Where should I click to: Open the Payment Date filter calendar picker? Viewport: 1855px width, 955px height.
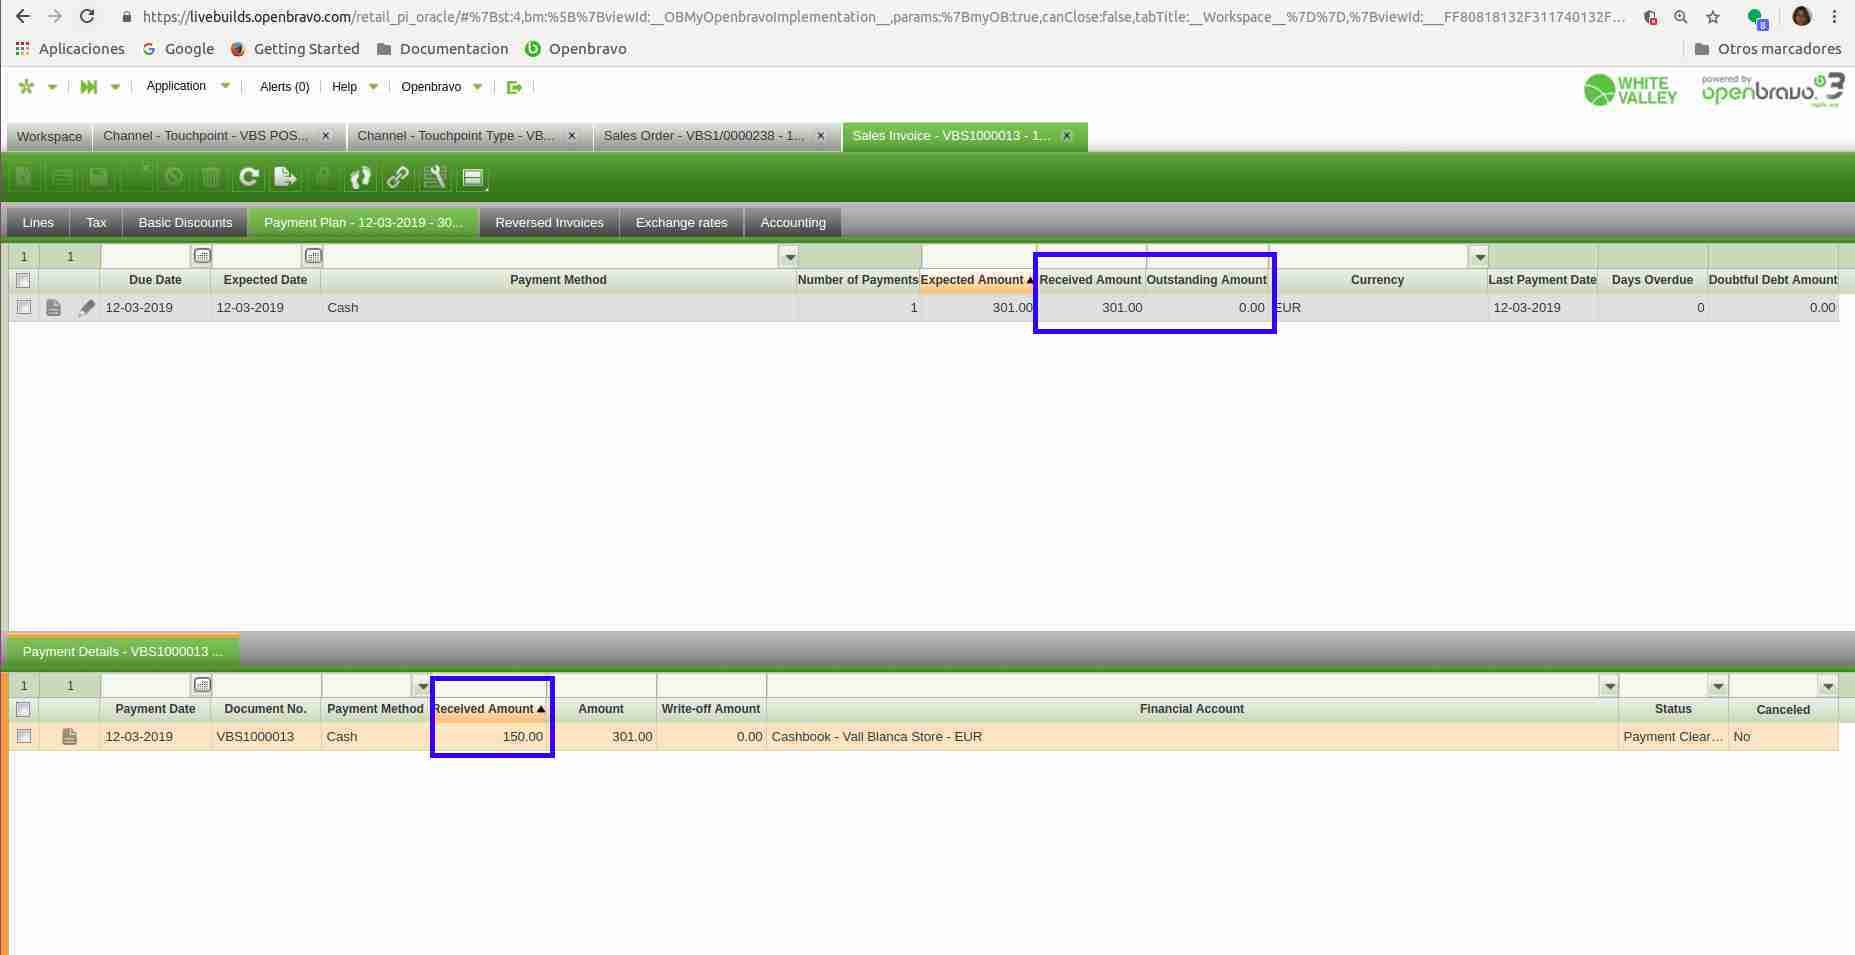click(202, 685)
